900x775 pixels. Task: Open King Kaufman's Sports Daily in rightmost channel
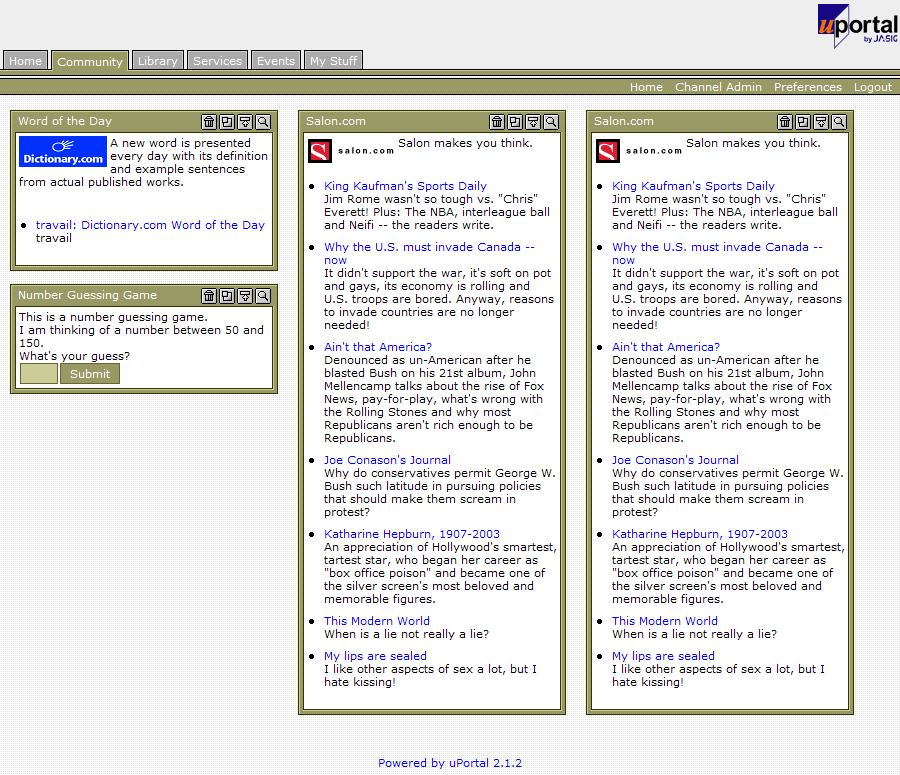pos(693,186)
